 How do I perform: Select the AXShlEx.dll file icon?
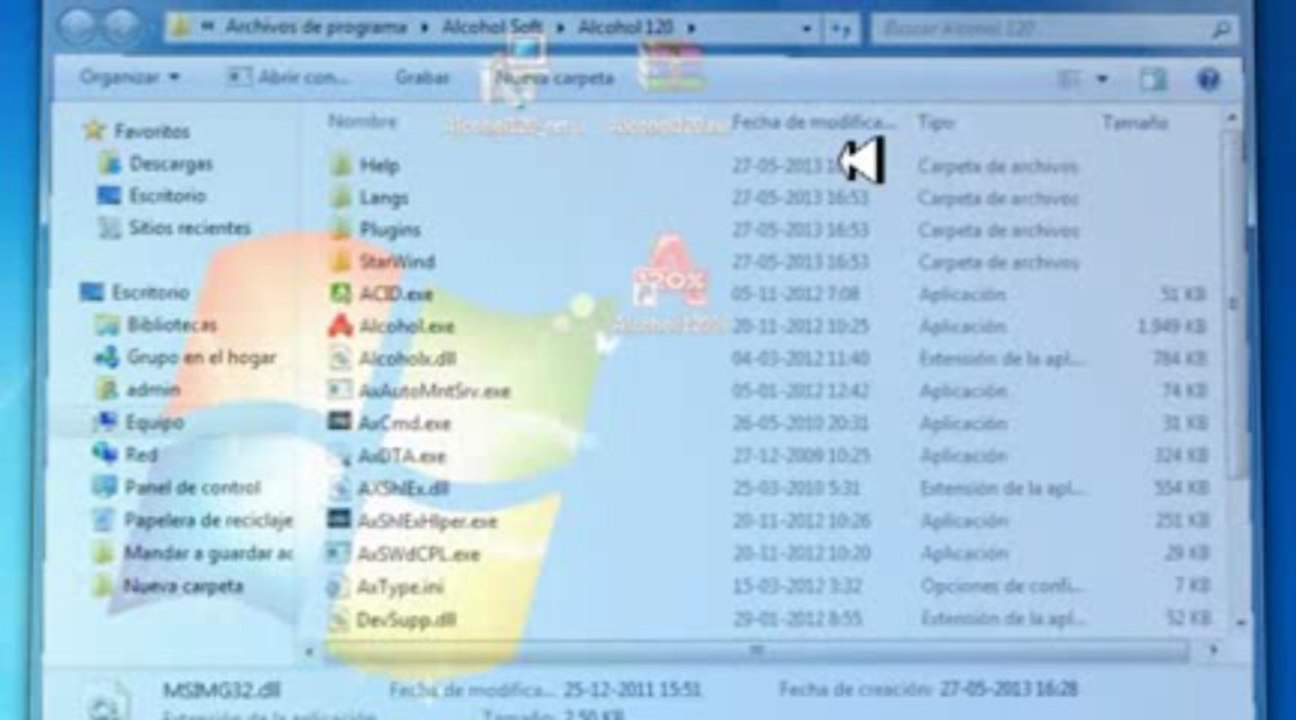point(342,488)
